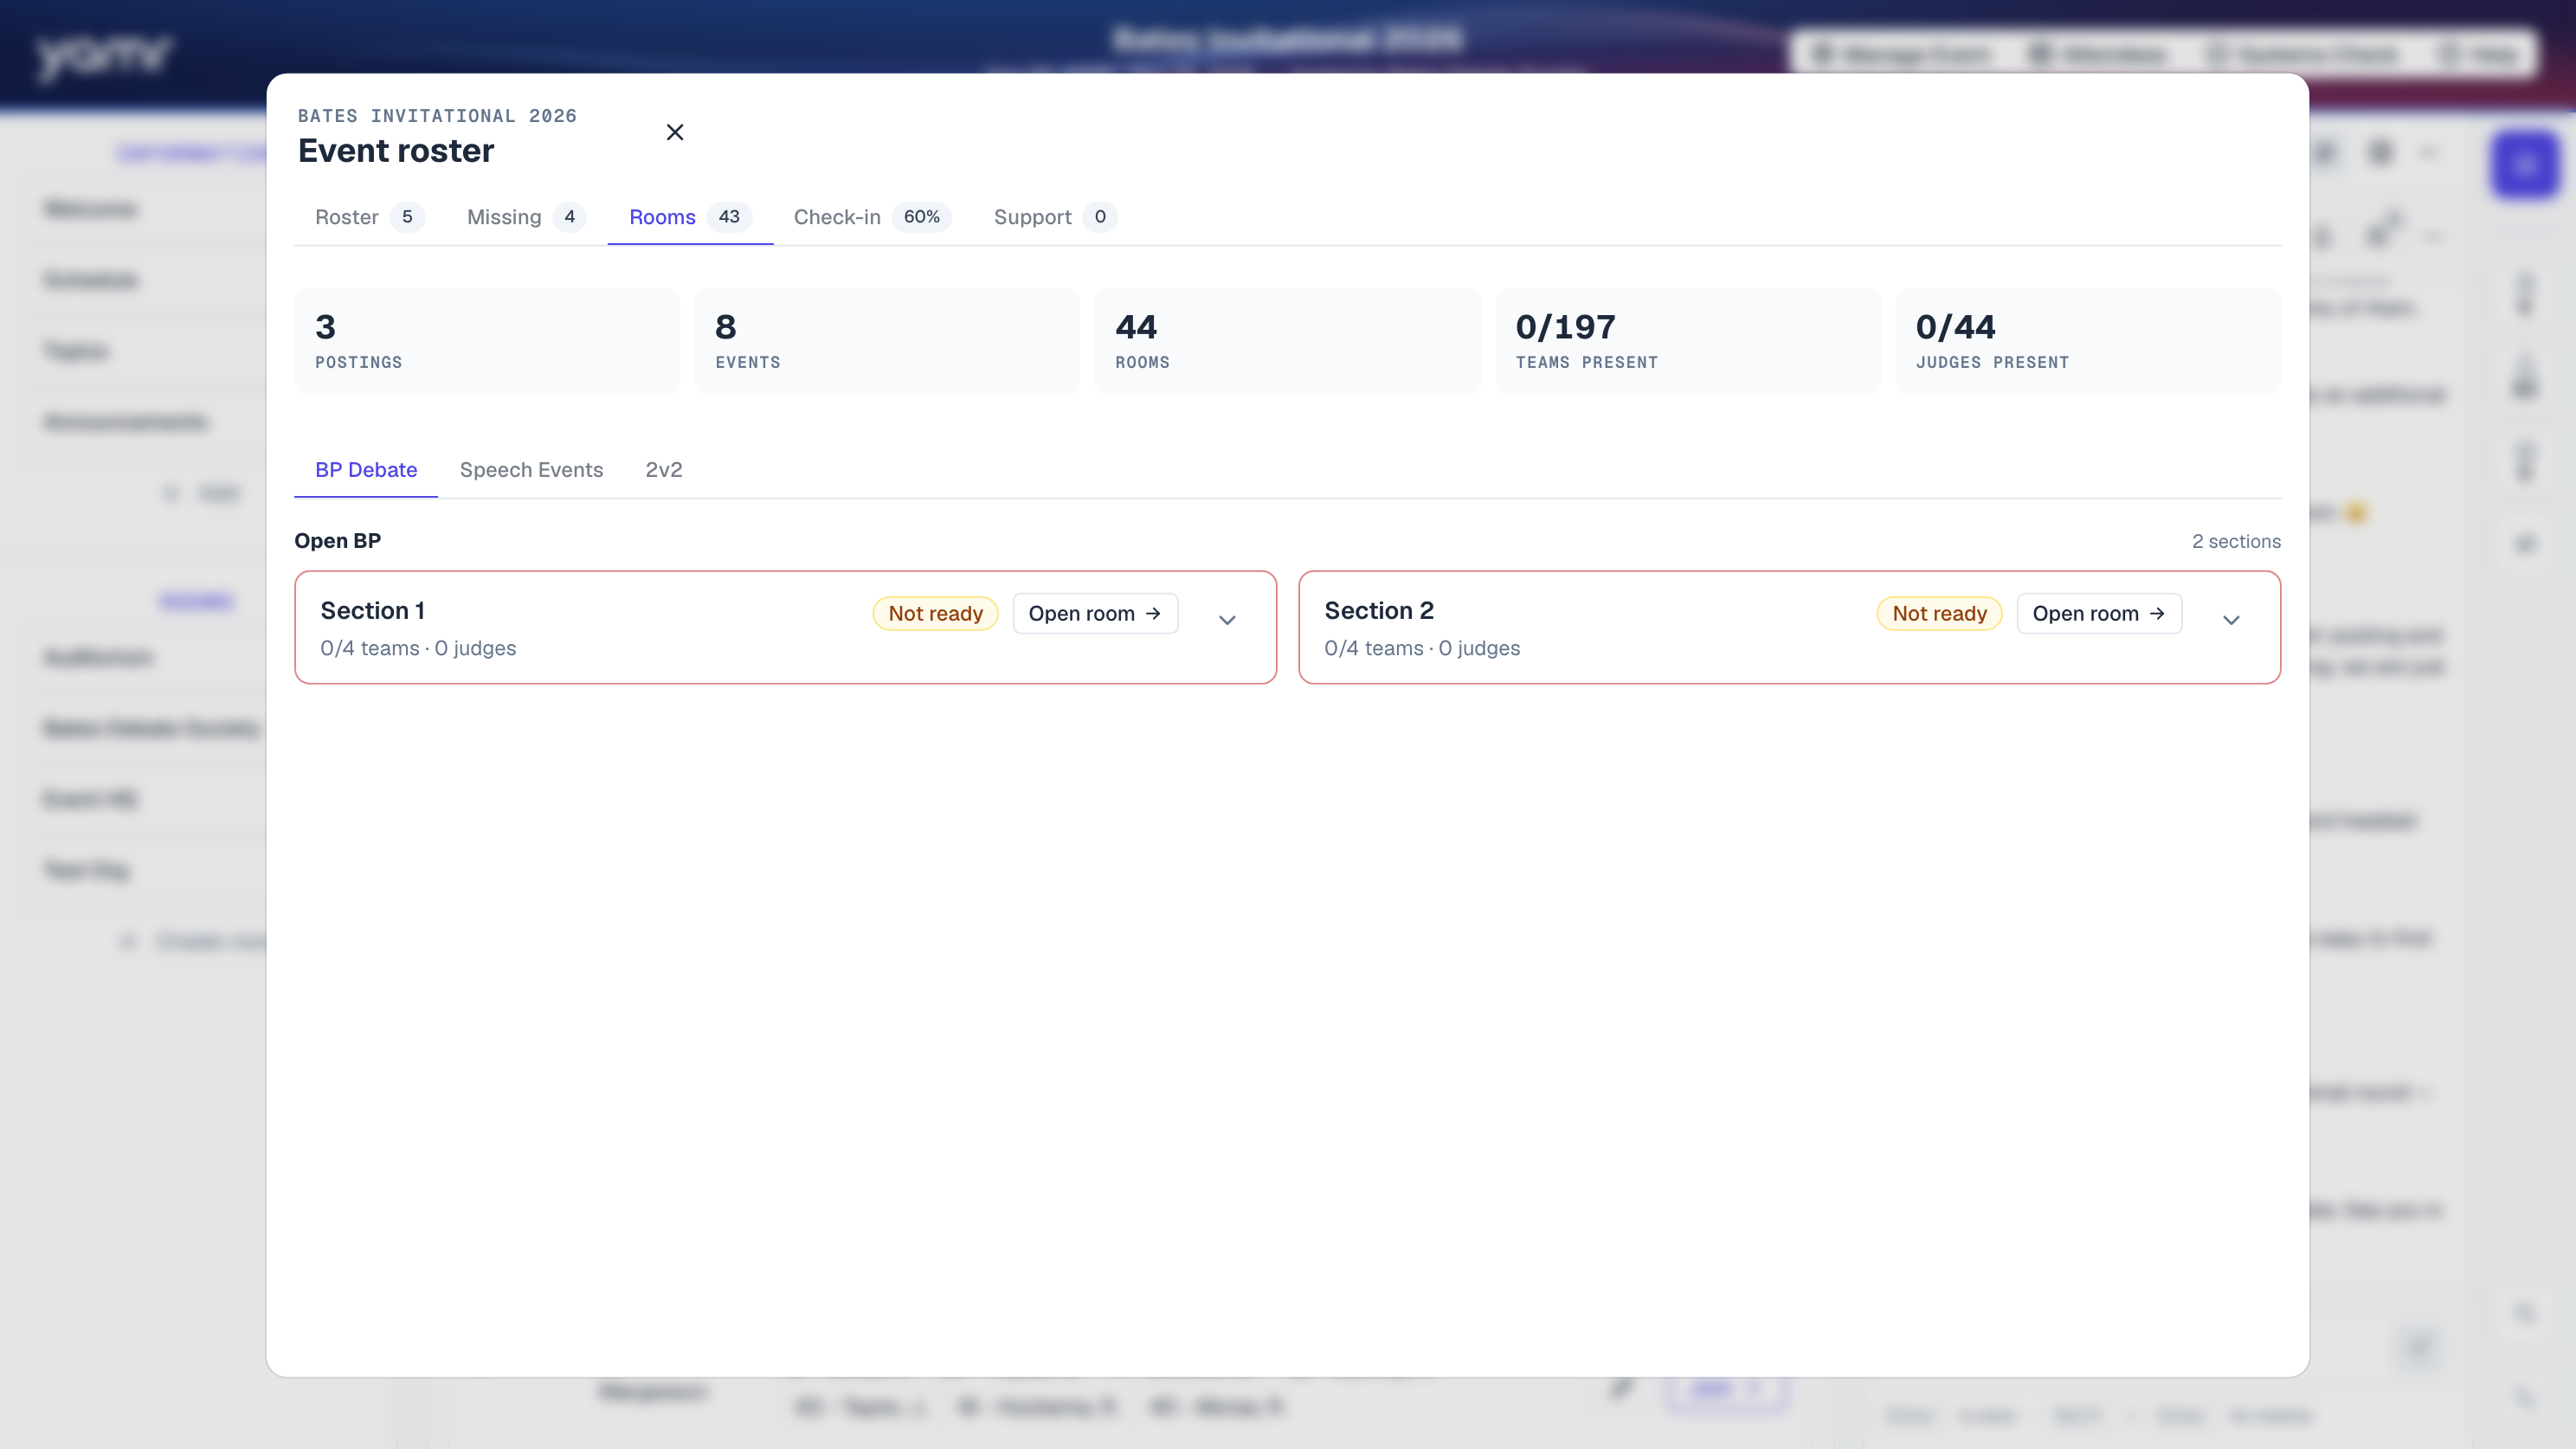Switch to Speech Events sub-tab
The image size is (2576, 1449).
531,470
